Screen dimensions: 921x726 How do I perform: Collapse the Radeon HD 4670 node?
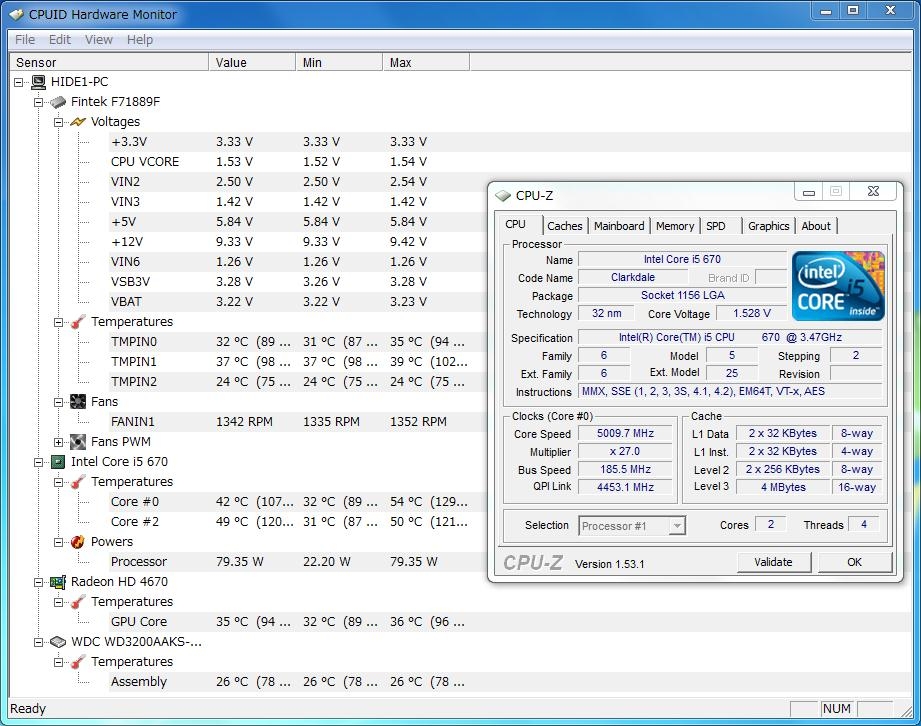(x=39, y=582)
